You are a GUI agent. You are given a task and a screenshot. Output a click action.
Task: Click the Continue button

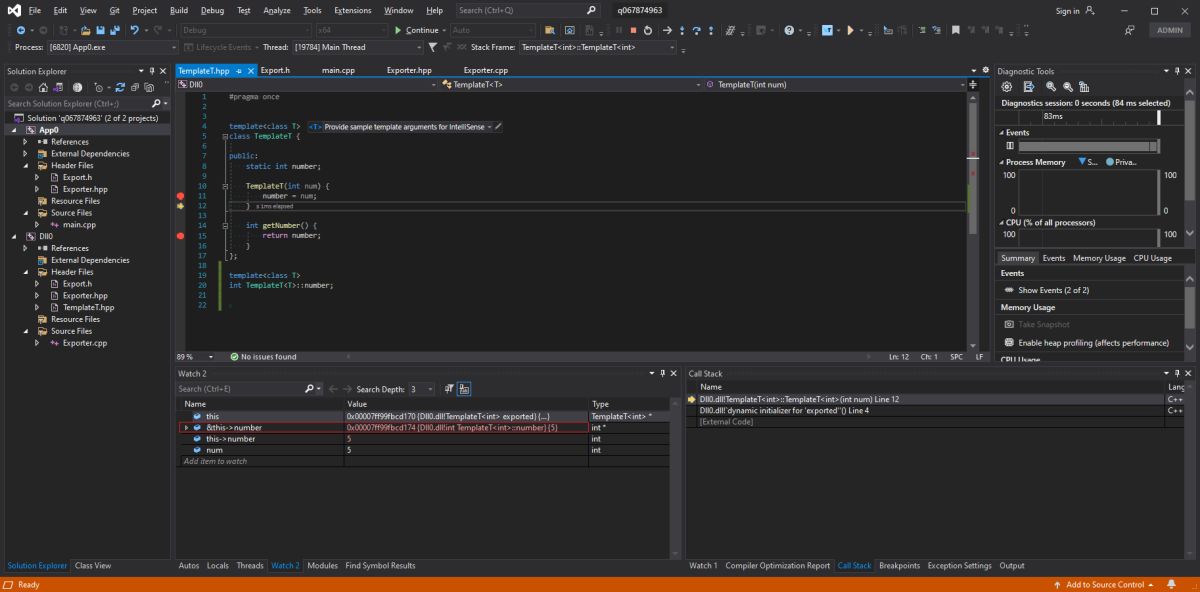pos(420,30)
